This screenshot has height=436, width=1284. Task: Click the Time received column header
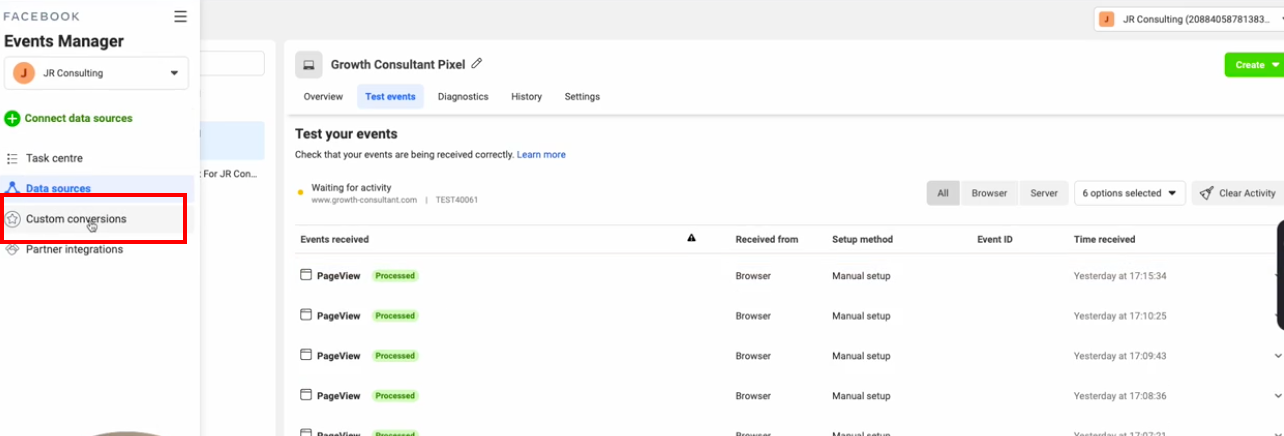point(1104,239)
